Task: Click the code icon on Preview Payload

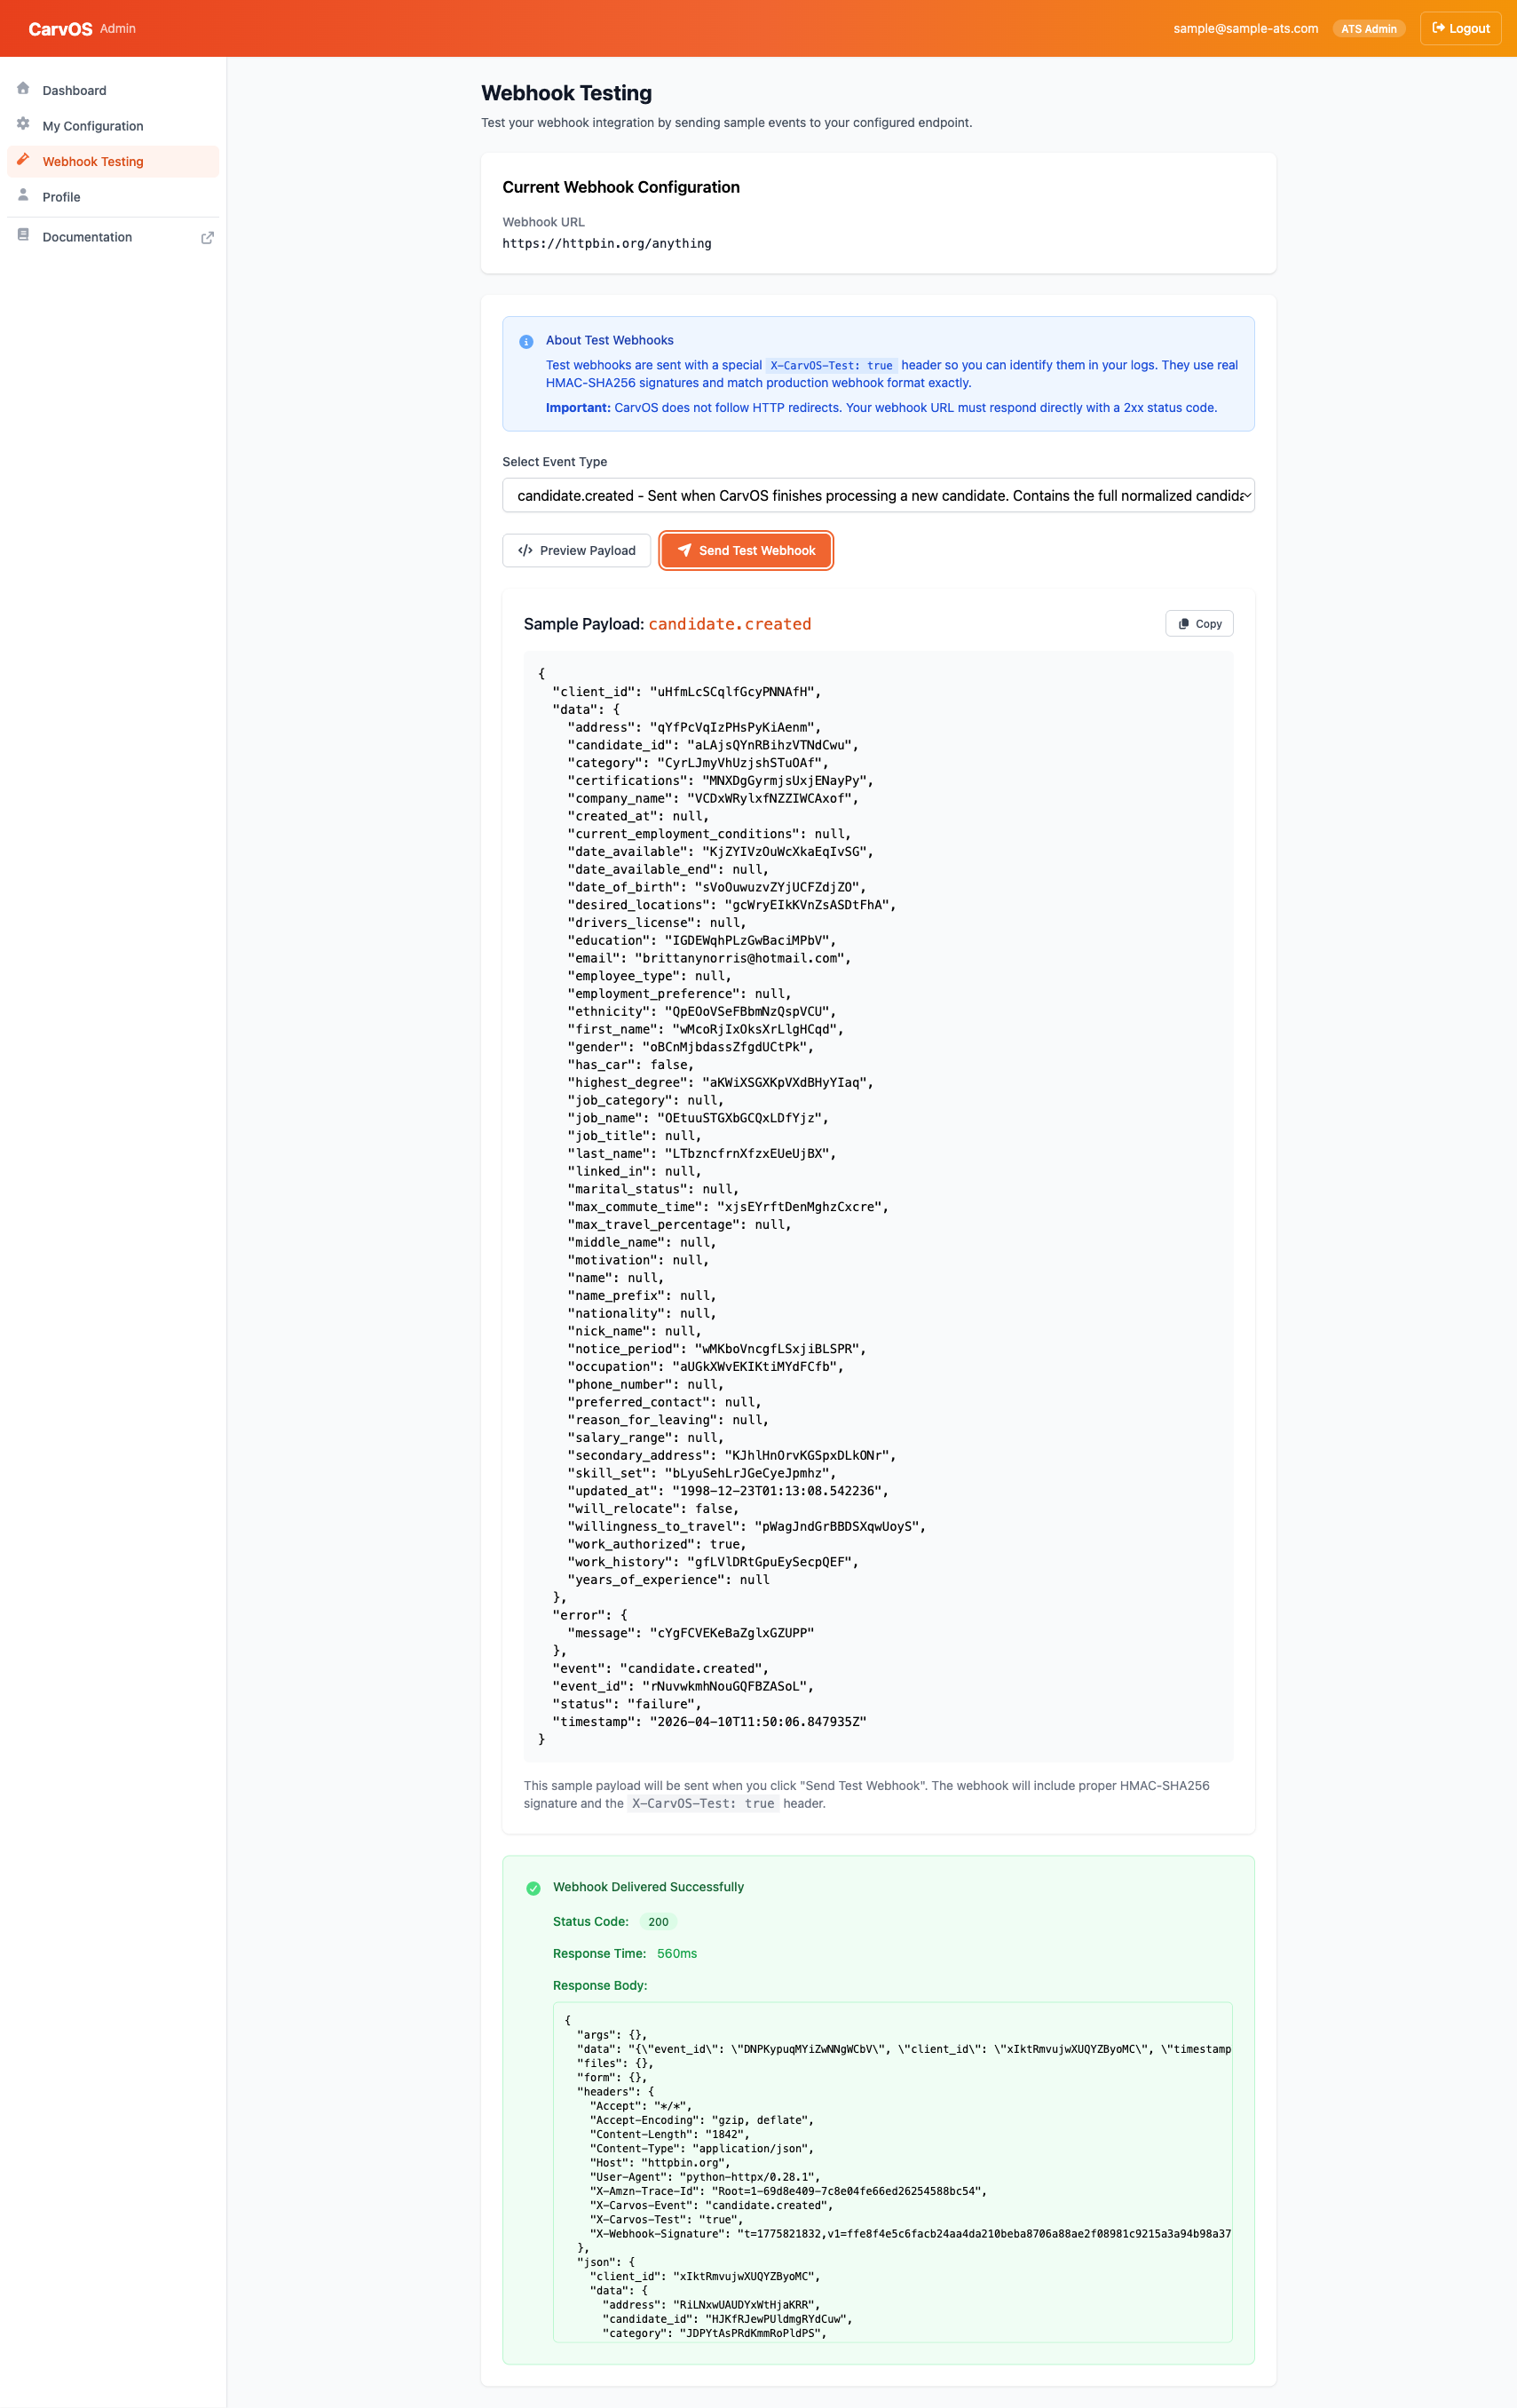Action: [x=526, y=550]
